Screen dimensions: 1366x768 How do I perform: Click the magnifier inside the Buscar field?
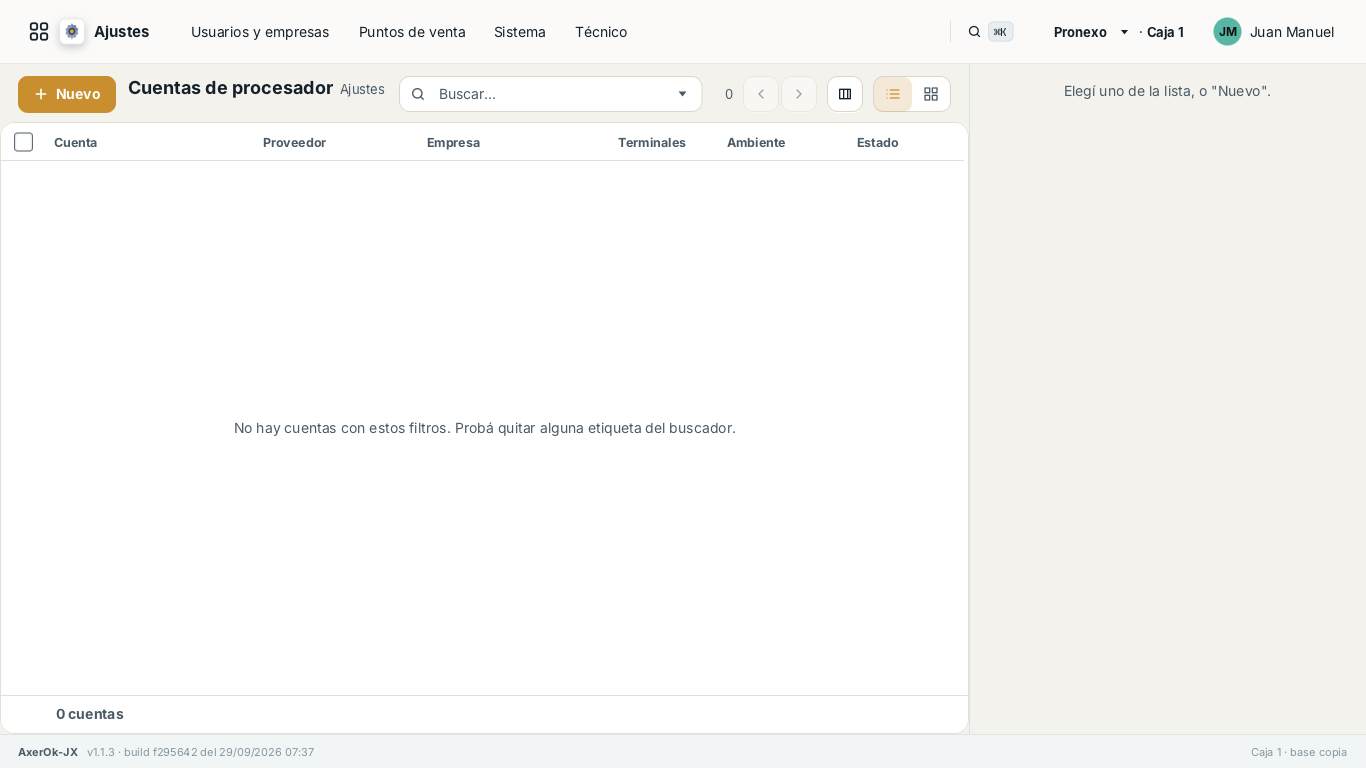(x=418, y=94)
